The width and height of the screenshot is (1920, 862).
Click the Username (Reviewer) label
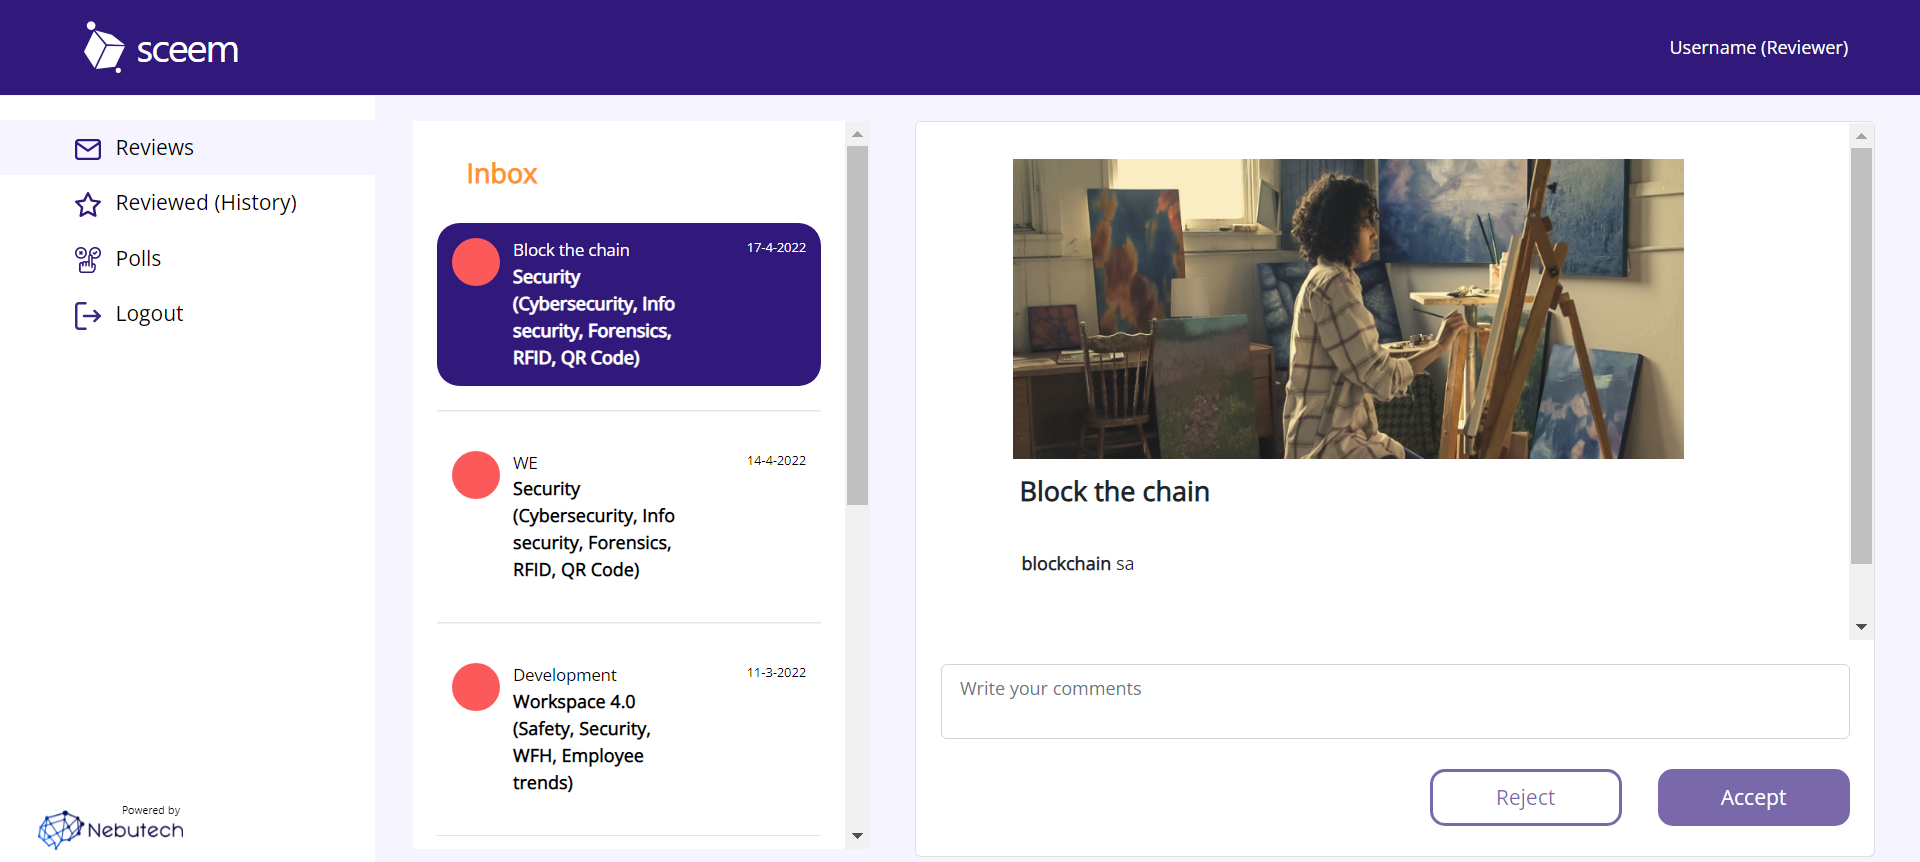coord(1758,48)
